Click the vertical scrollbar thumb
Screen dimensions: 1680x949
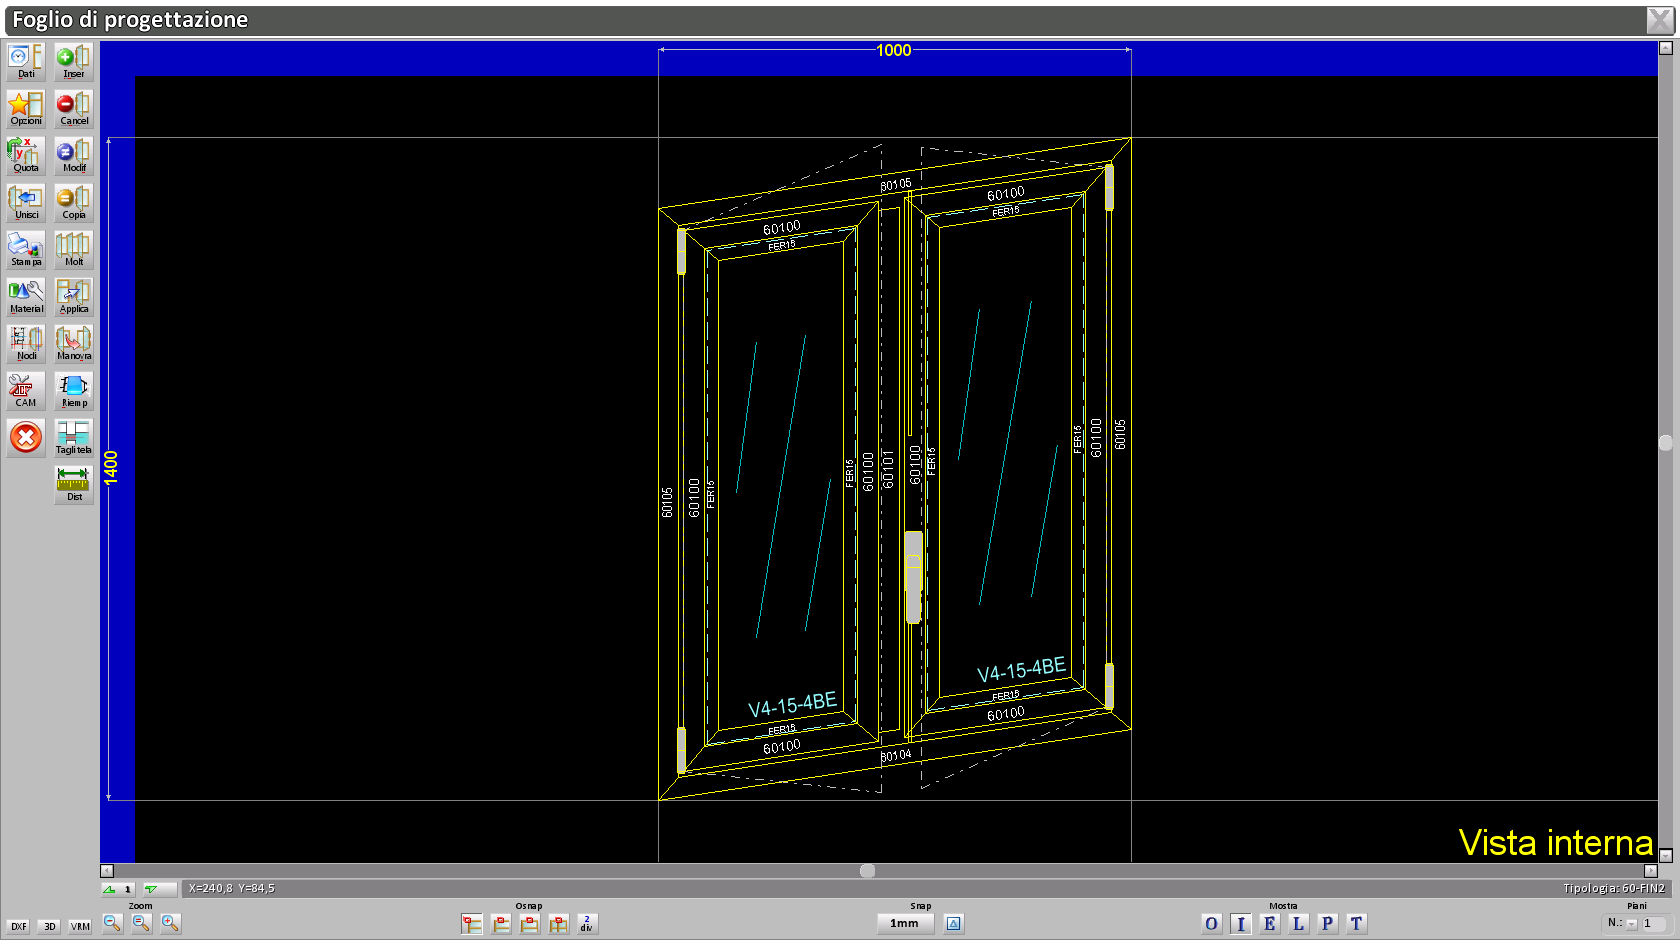1666,443
